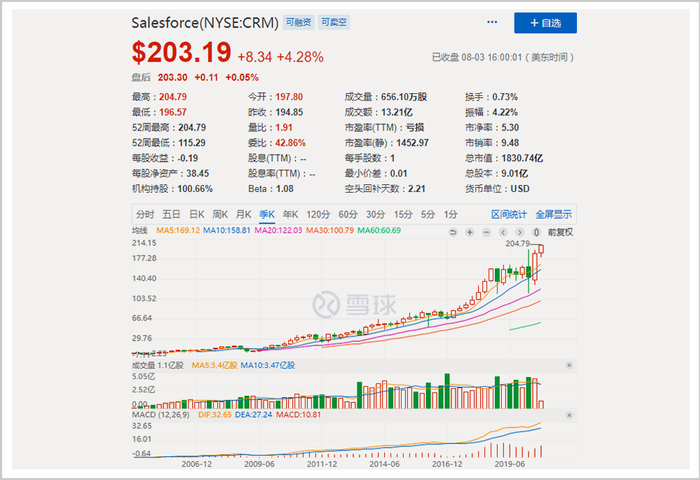The width and height of the screenshot is (700, 480).
Task: Click the latest quarterly candlestick on chart
Action: coord(542,250)
